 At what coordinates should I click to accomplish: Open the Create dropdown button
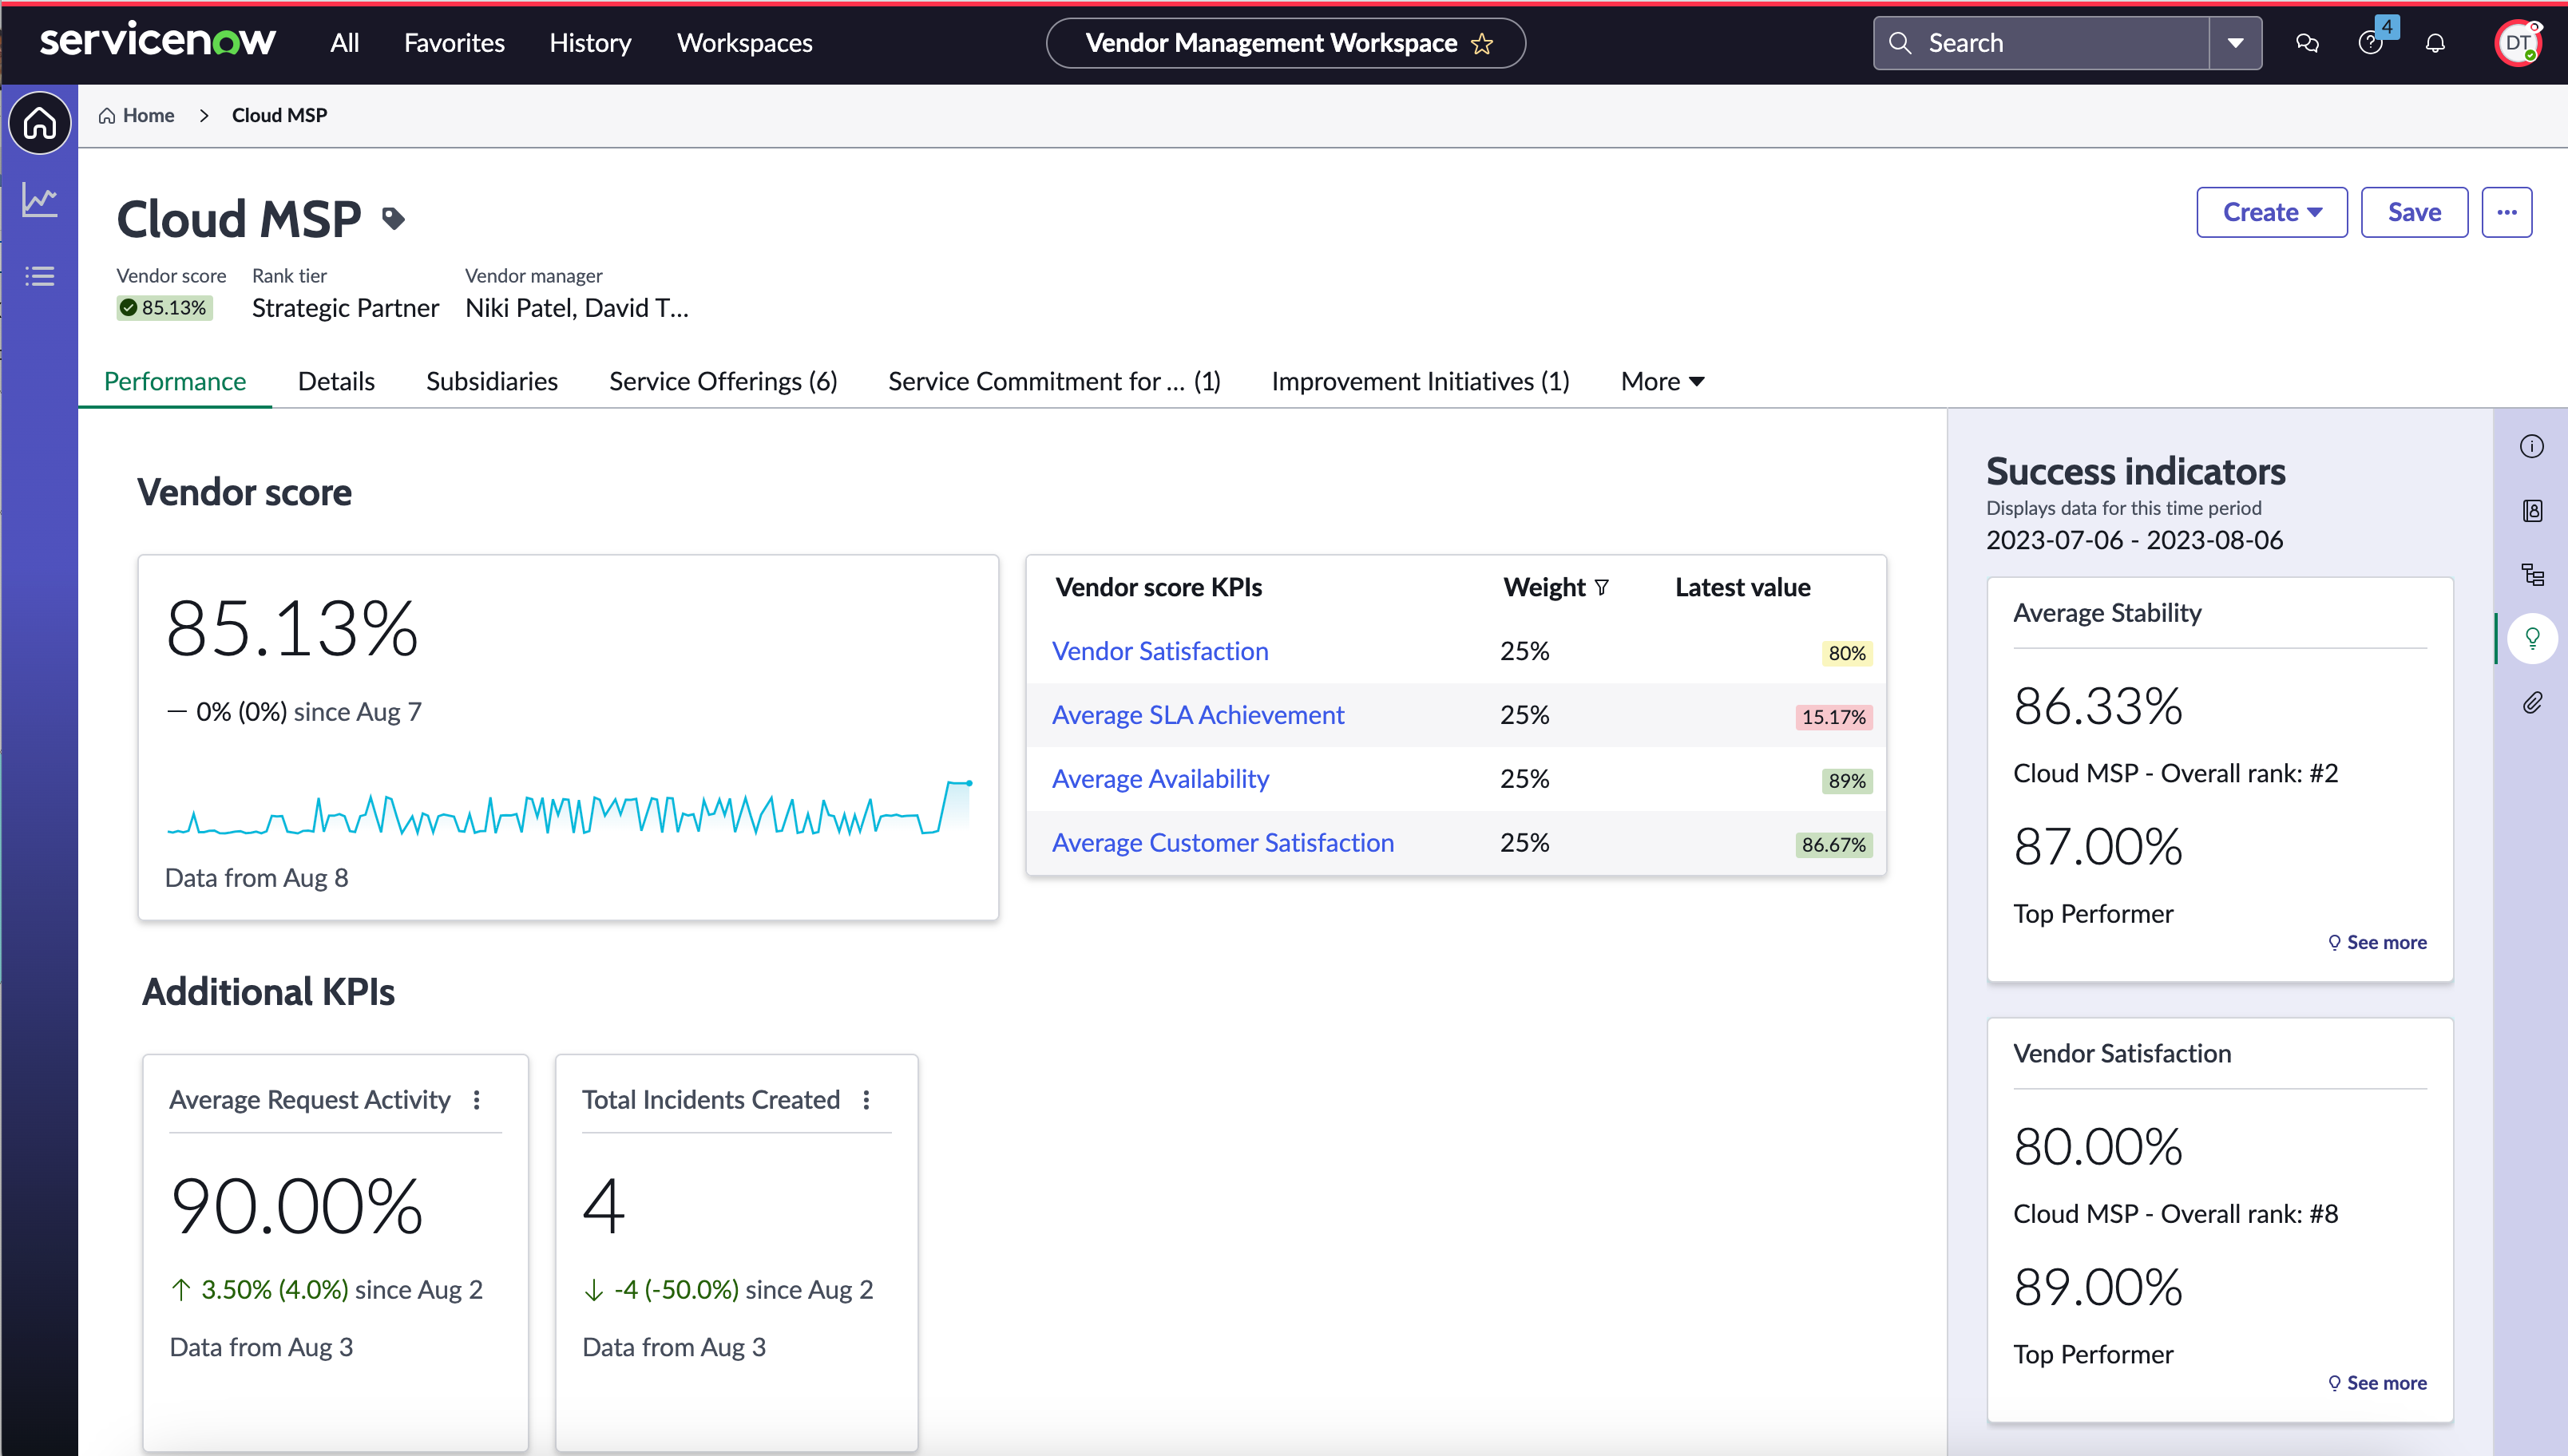point(2272,212)
